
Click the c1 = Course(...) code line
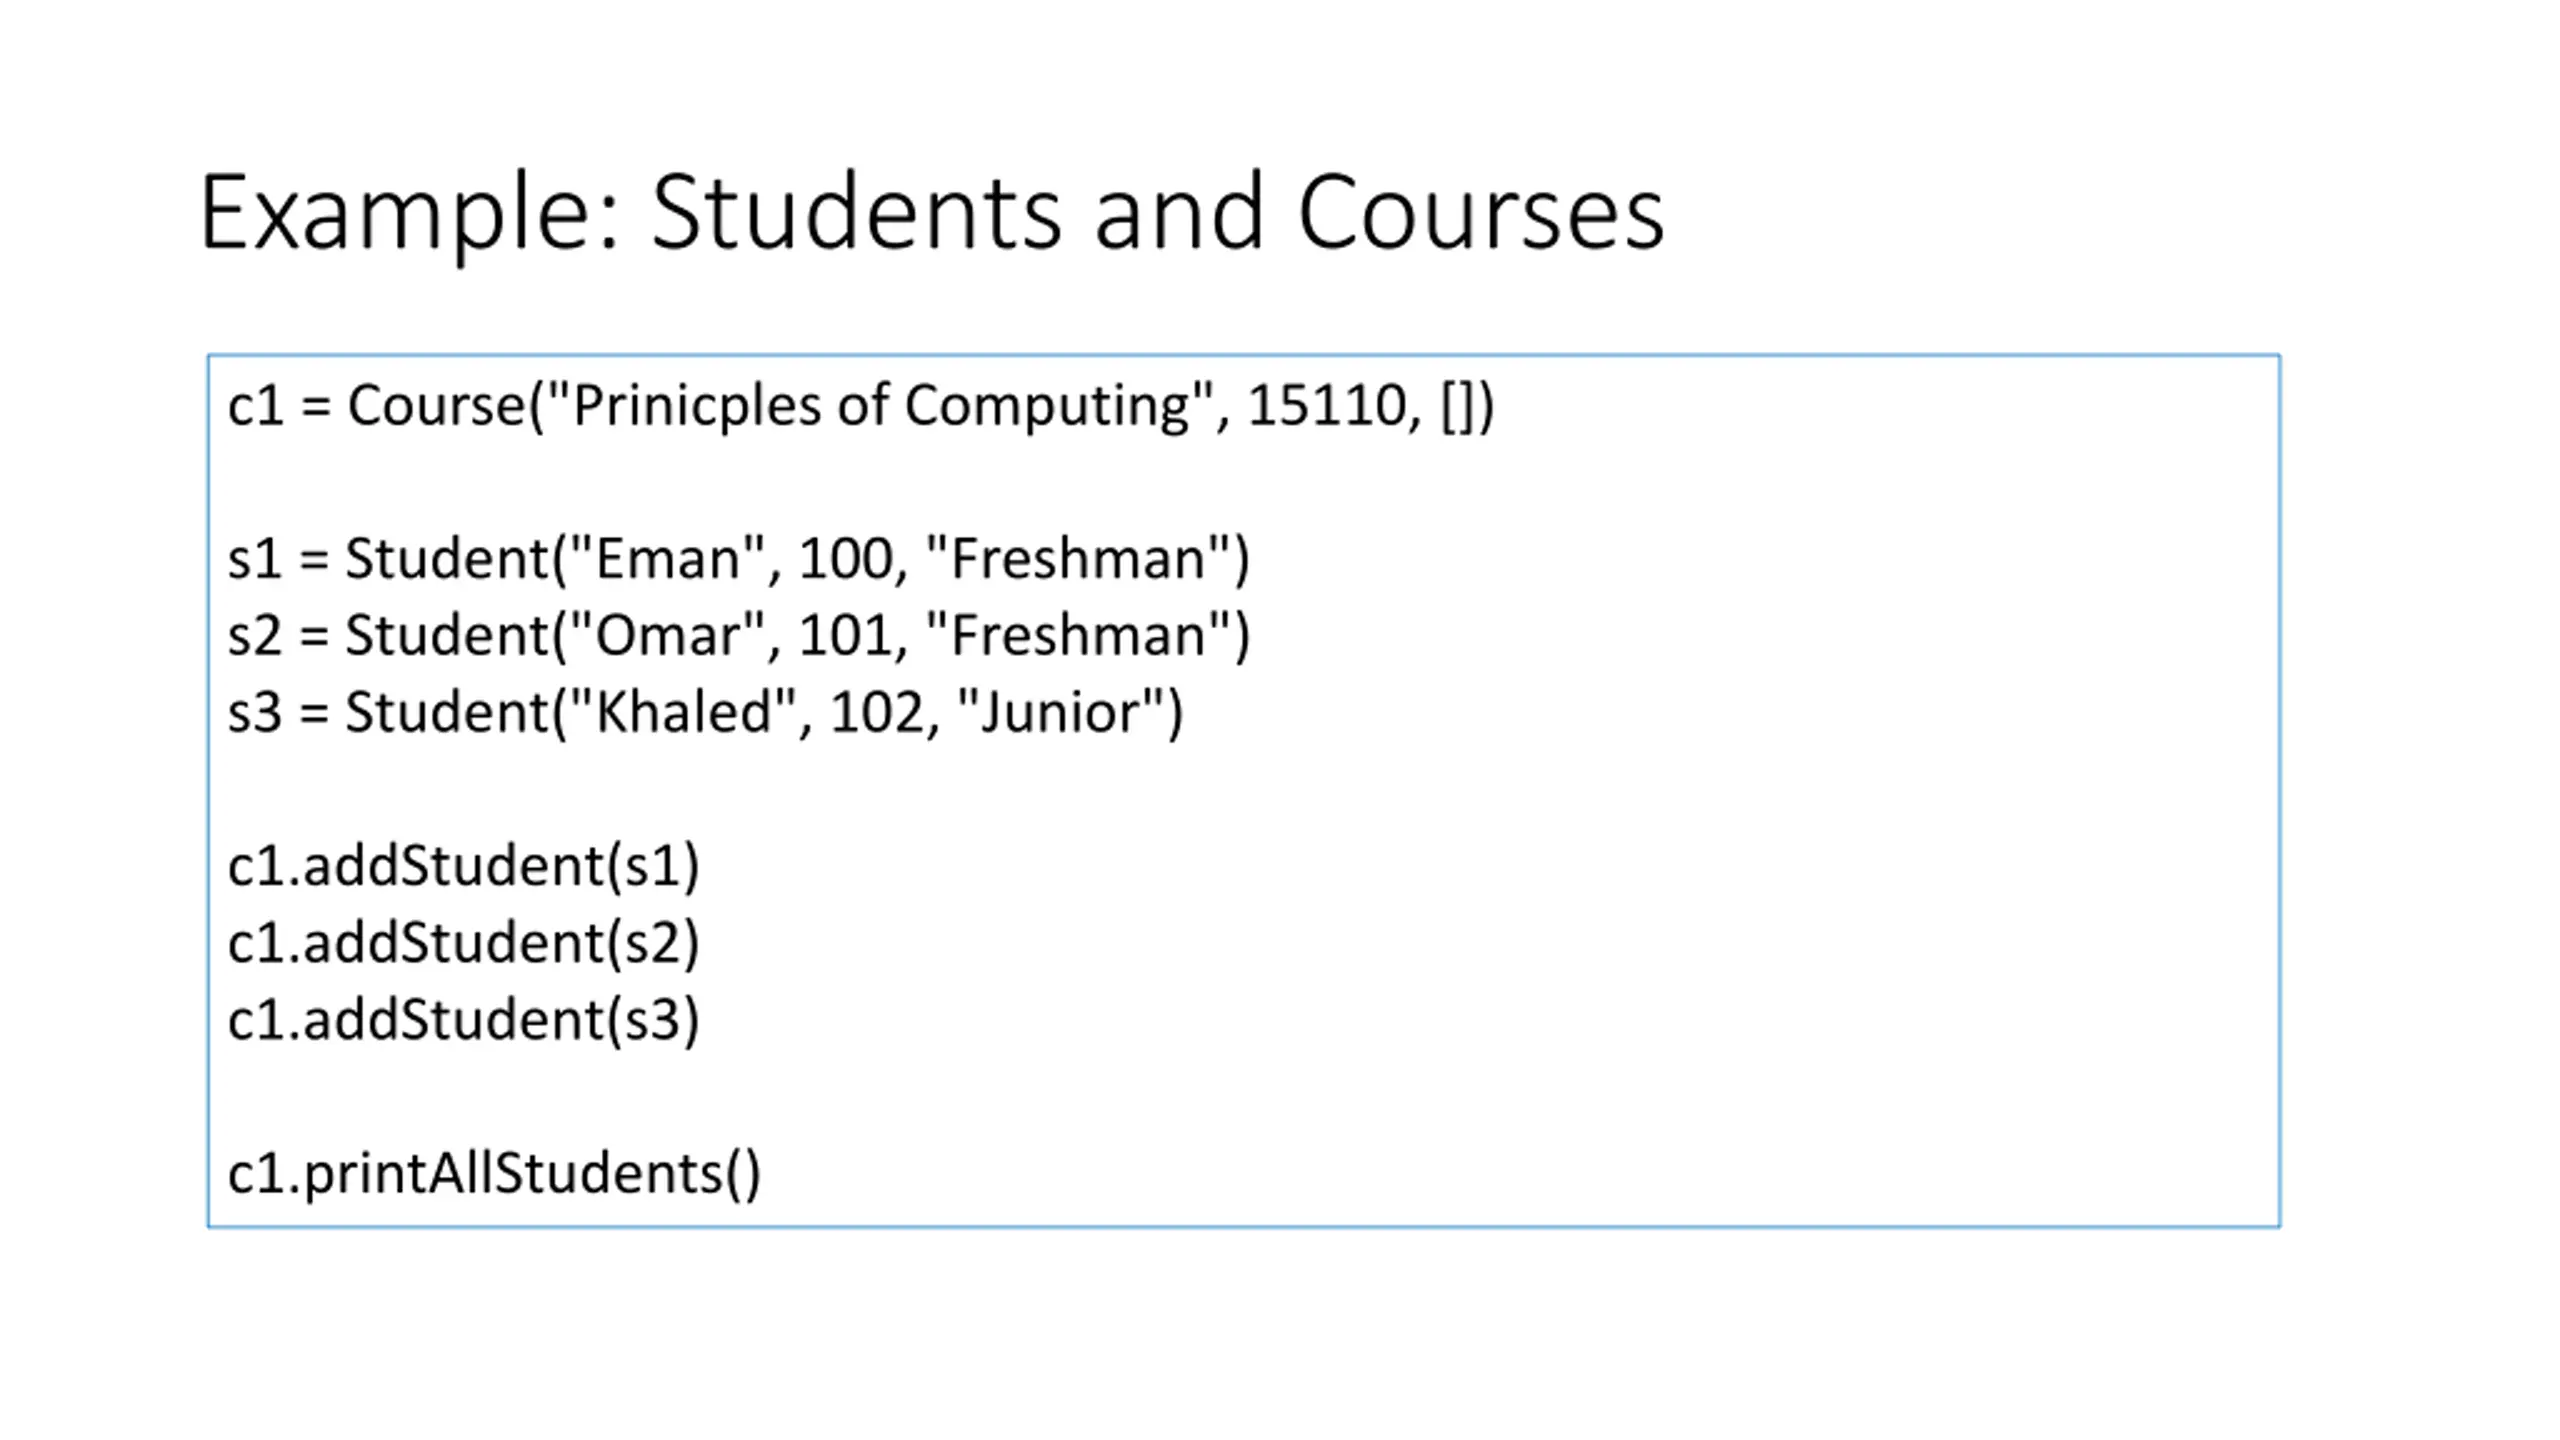861,407
